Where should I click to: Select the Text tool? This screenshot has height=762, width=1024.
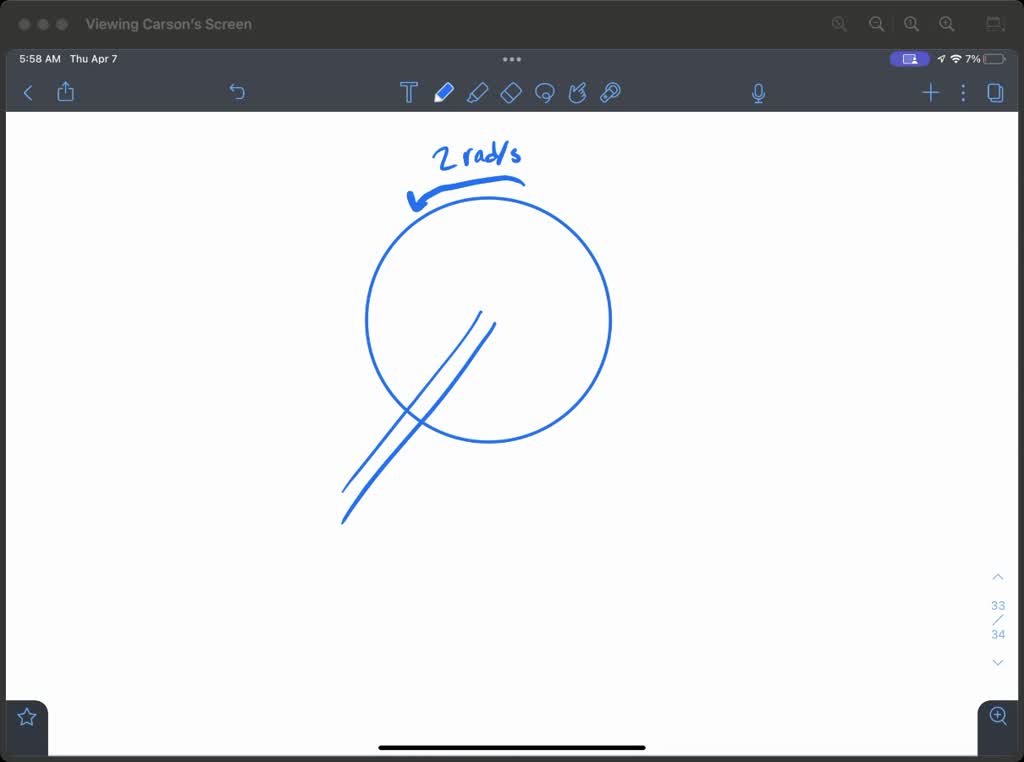pos(409,92)
